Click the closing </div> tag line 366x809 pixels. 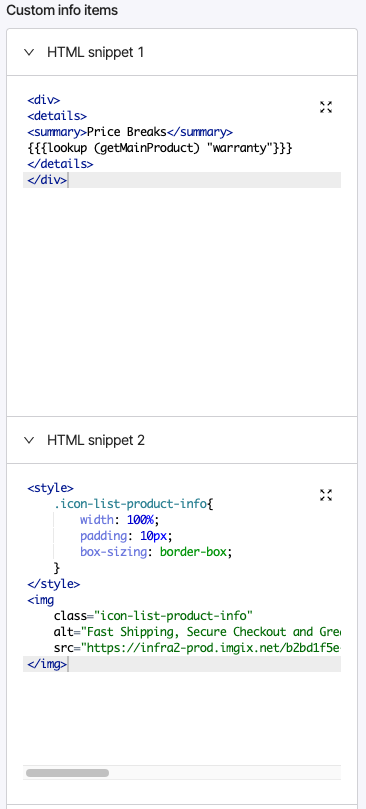pos(182,180)
